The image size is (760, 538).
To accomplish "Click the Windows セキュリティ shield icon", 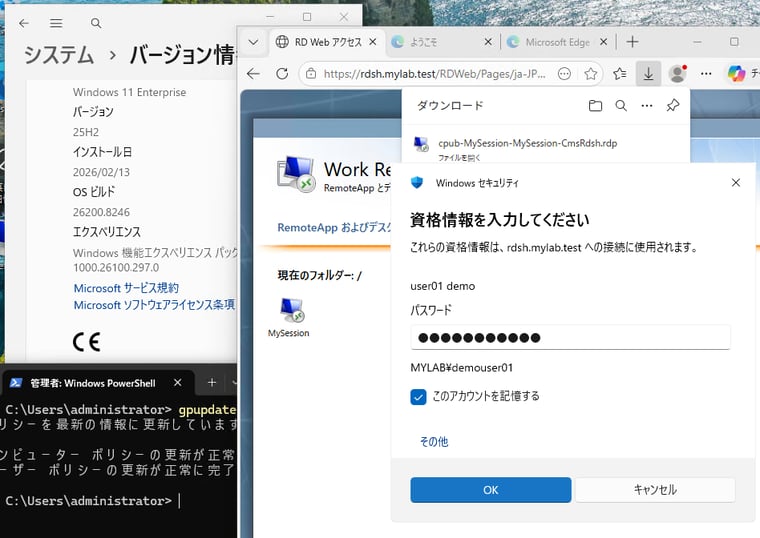I will pos(417,183).
